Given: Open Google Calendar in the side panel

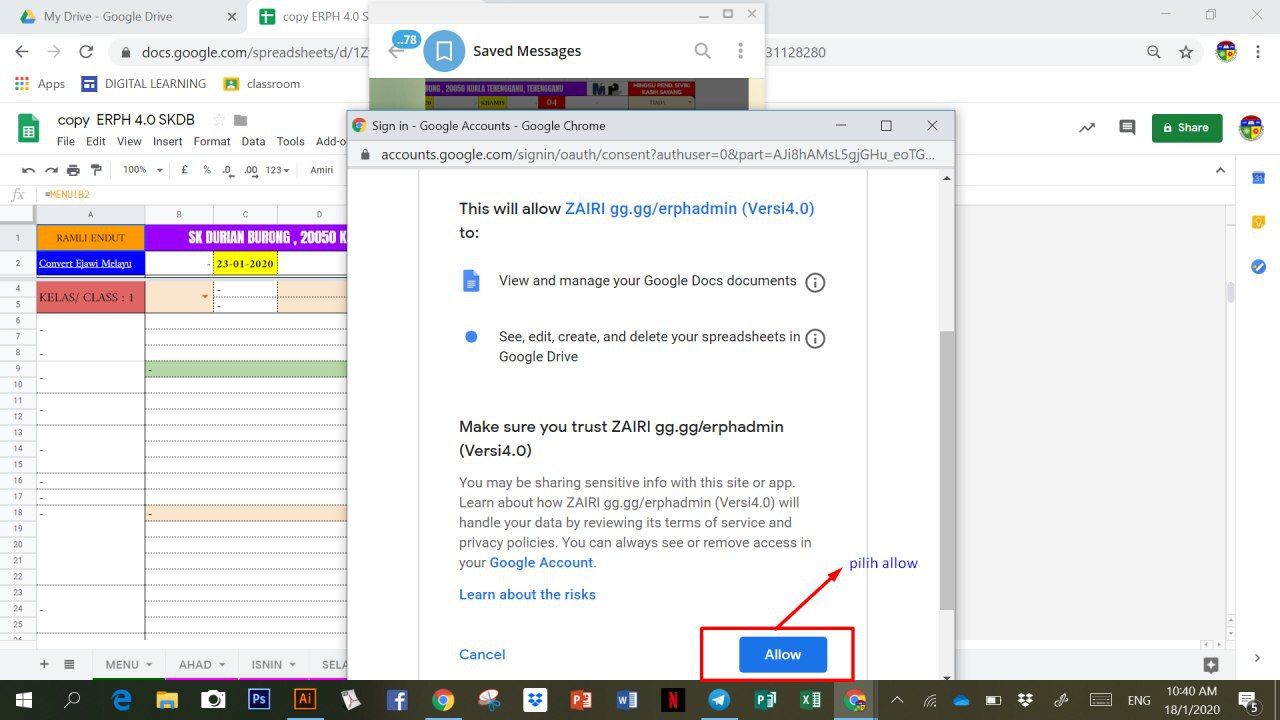Looking at the screenshot, I should click(x=1259, y=178).
